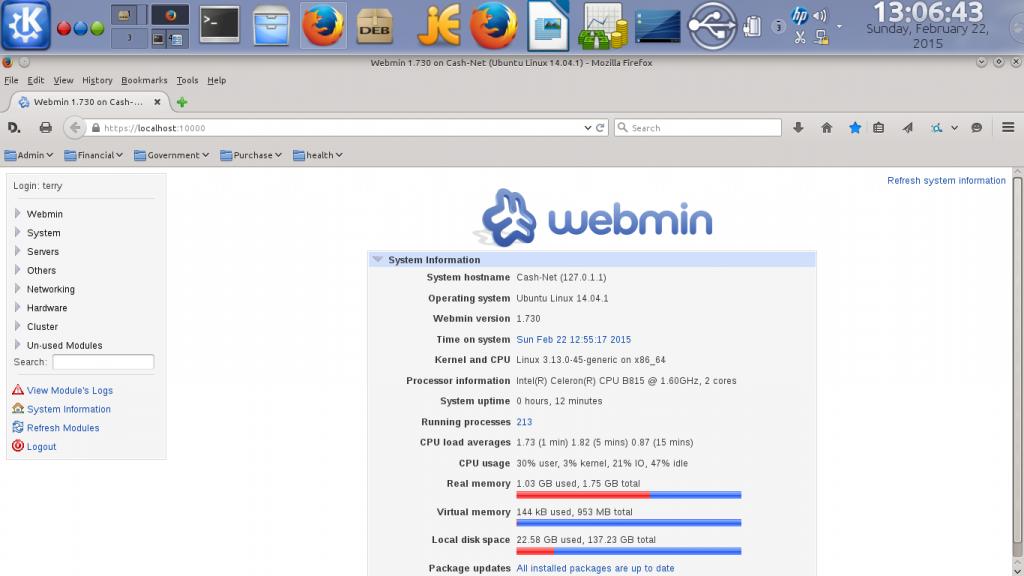This screenshot has height=576, width=1024.
Task: Open the Firefox hamburger menu
Action: 1008,128
